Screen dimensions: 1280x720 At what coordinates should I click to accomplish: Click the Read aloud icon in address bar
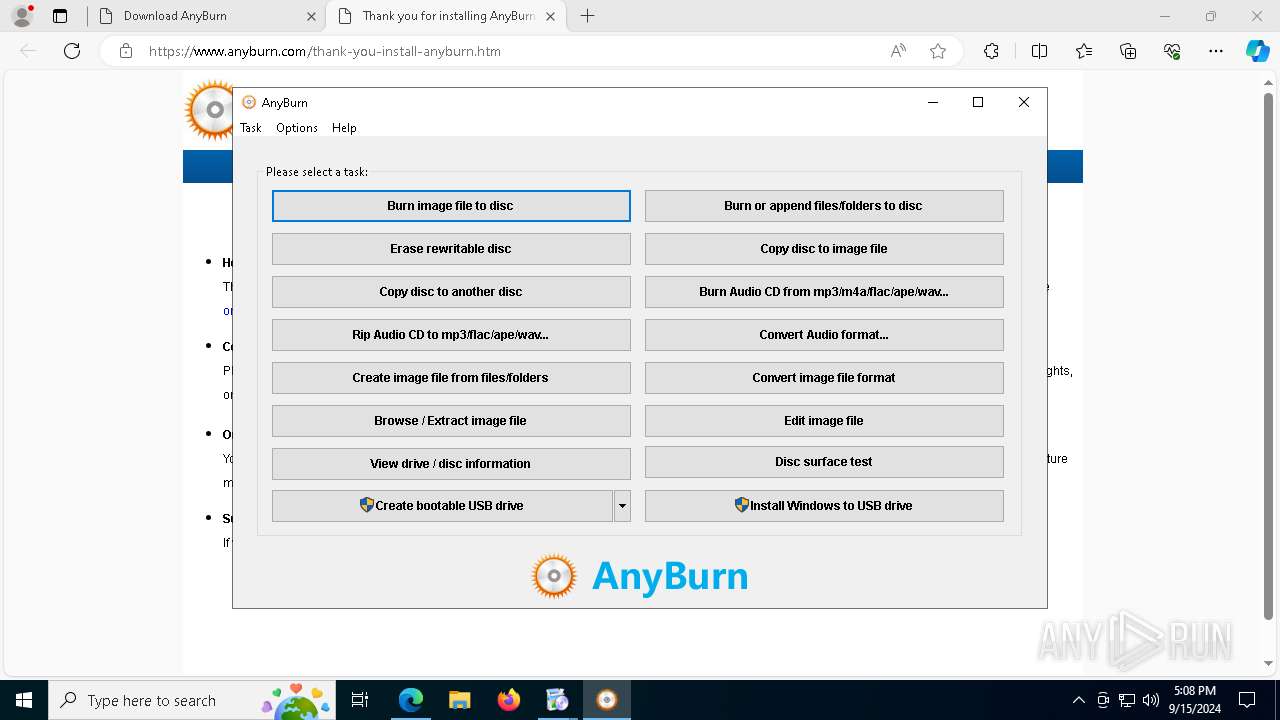898,51
